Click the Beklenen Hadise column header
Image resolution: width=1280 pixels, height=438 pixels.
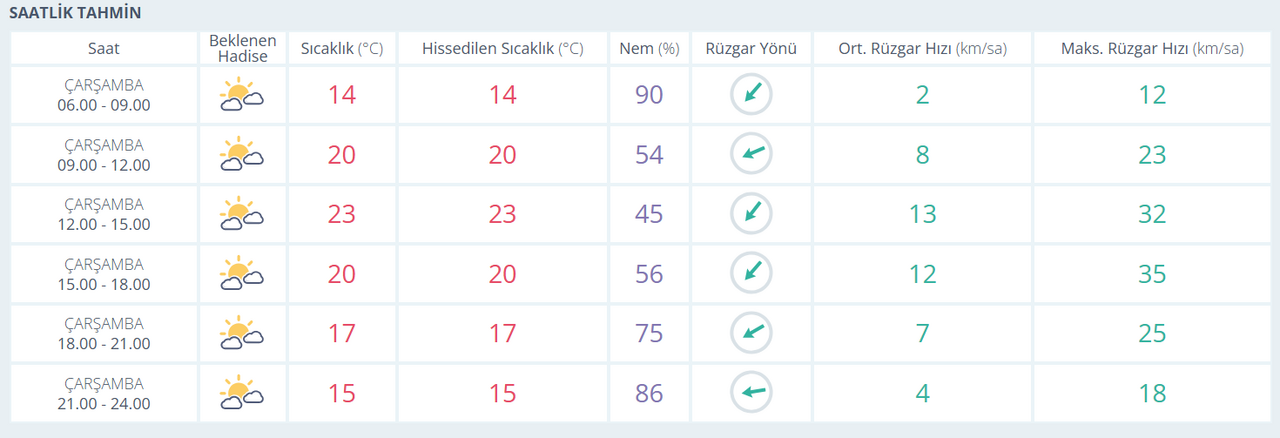[x=241, y=48]
